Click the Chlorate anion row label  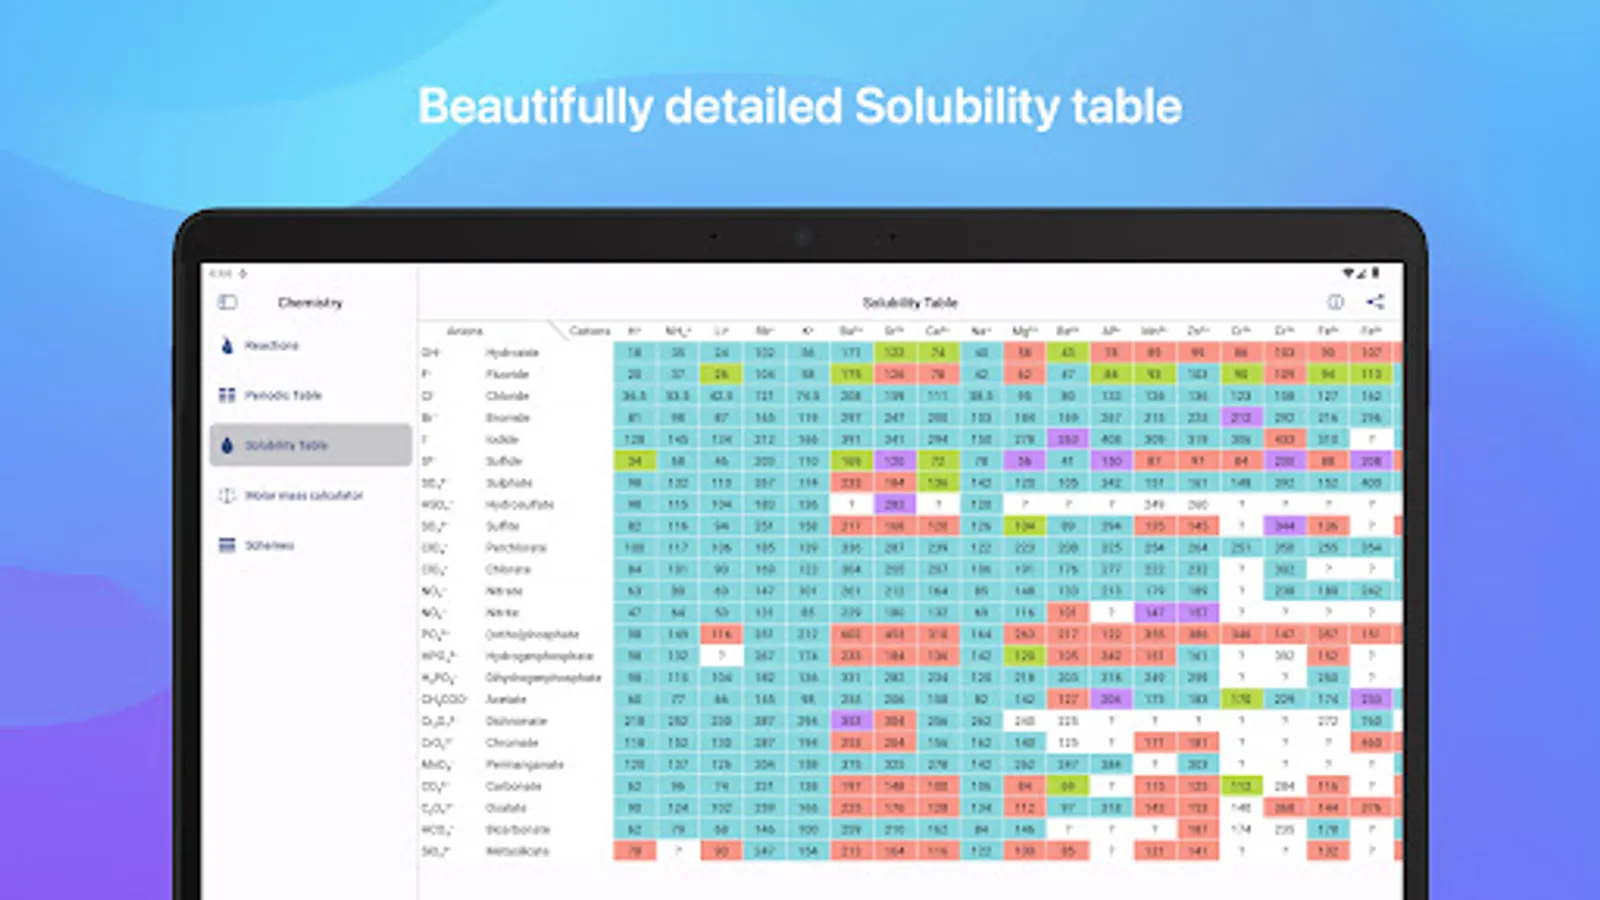508,570
